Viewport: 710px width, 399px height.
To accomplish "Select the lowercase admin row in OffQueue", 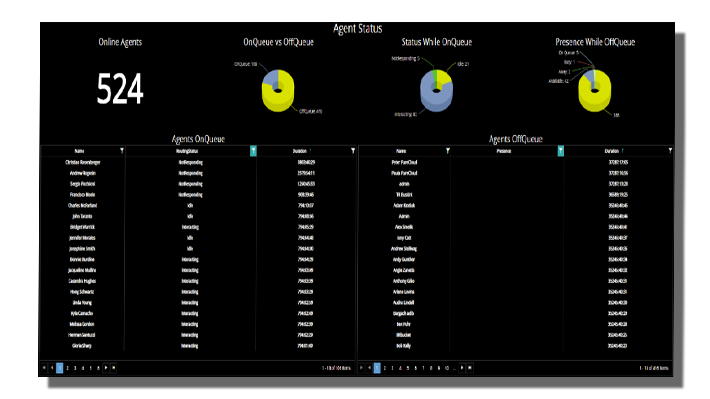I will 515,184.
